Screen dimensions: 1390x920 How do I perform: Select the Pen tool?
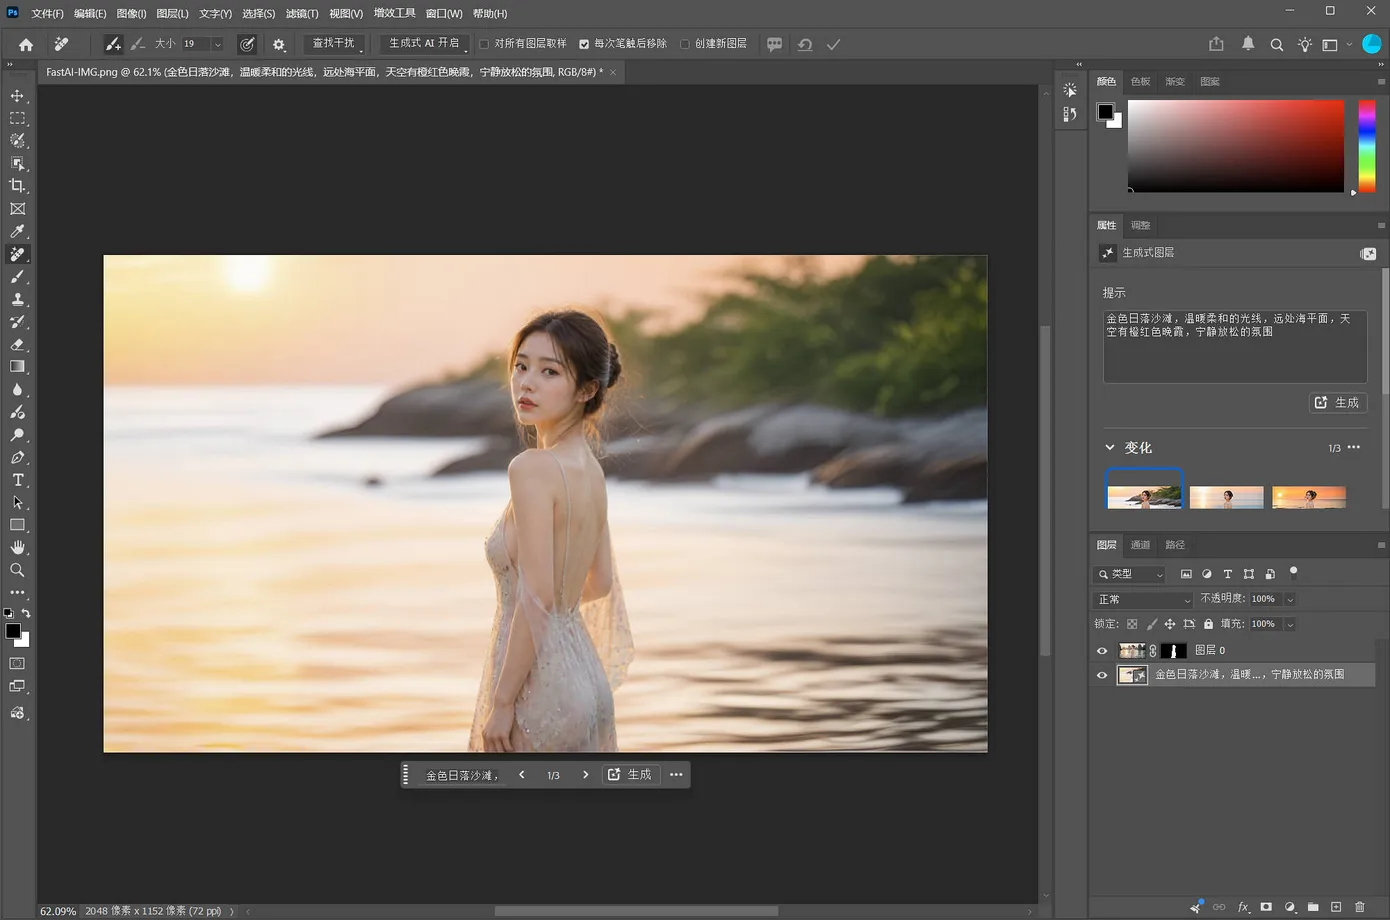pos(17,457)
